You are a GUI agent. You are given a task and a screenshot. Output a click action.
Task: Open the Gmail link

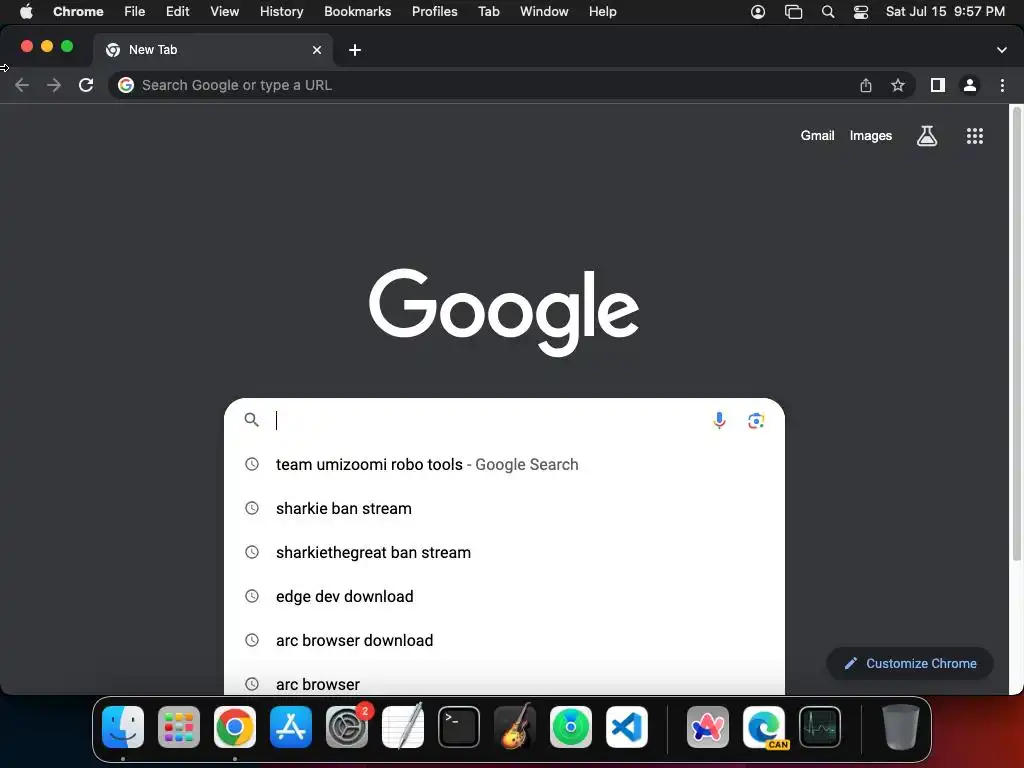pyautogui.click(x=817, y=135)
